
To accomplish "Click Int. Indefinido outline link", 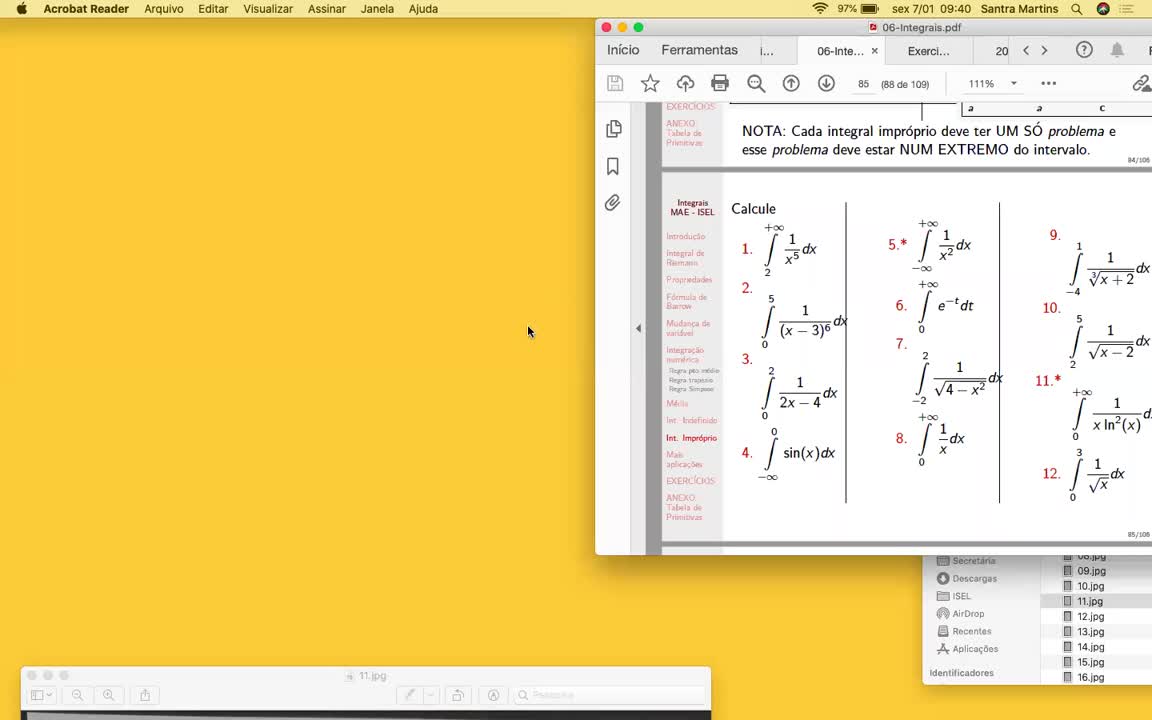I will coord(691,420).
